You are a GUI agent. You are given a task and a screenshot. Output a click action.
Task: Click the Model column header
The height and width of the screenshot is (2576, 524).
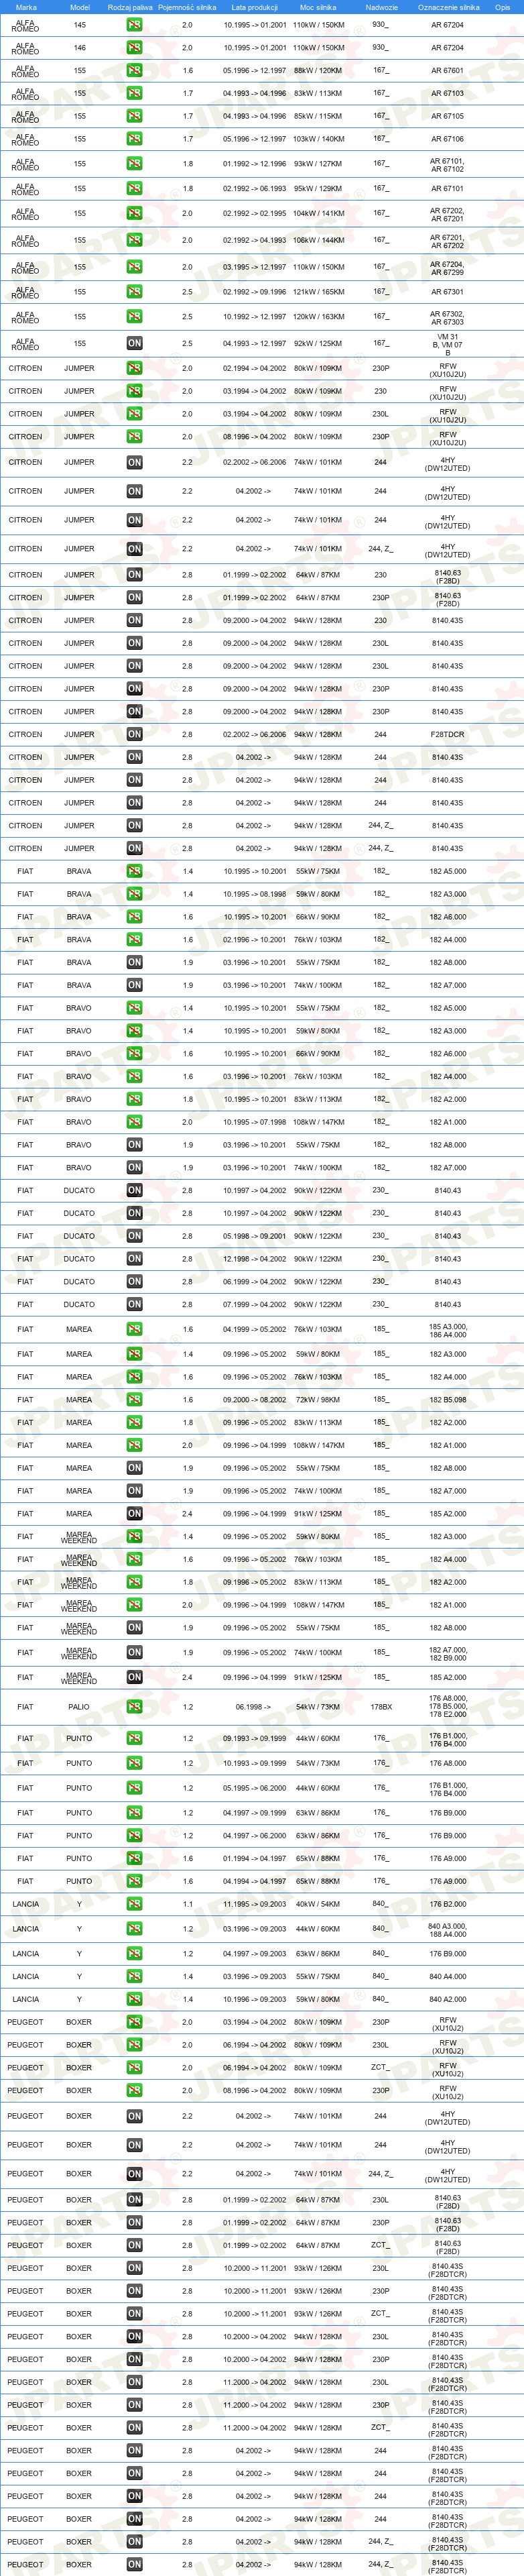point(80,7)
